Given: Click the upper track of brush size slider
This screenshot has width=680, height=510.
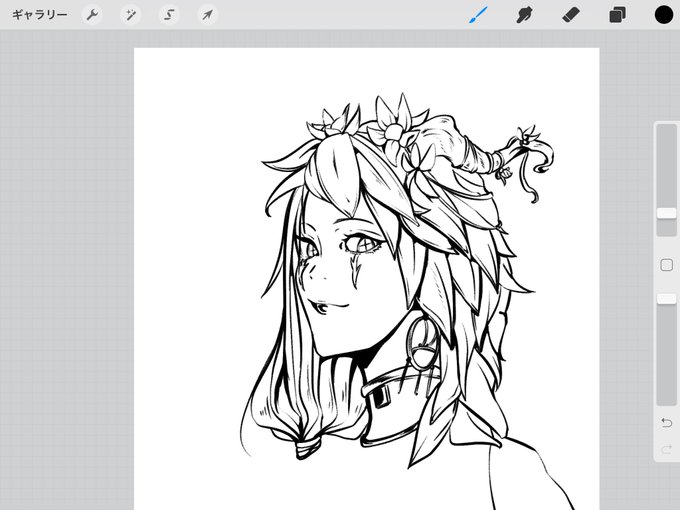Looking at the screenshot, I should click(666, 166).
